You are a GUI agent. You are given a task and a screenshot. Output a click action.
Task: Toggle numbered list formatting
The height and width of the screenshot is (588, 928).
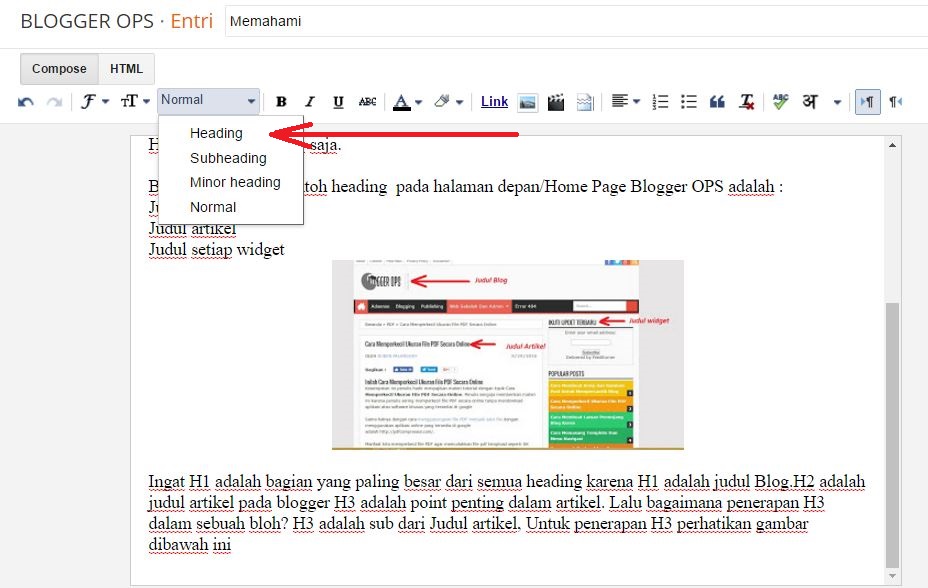658,101
